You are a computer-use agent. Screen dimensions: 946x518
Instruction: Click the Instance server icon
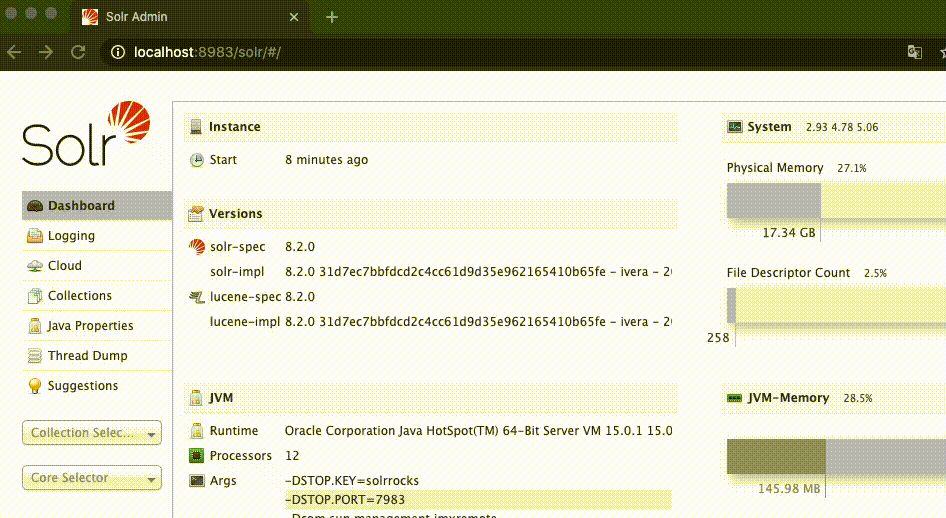(196, 127)
